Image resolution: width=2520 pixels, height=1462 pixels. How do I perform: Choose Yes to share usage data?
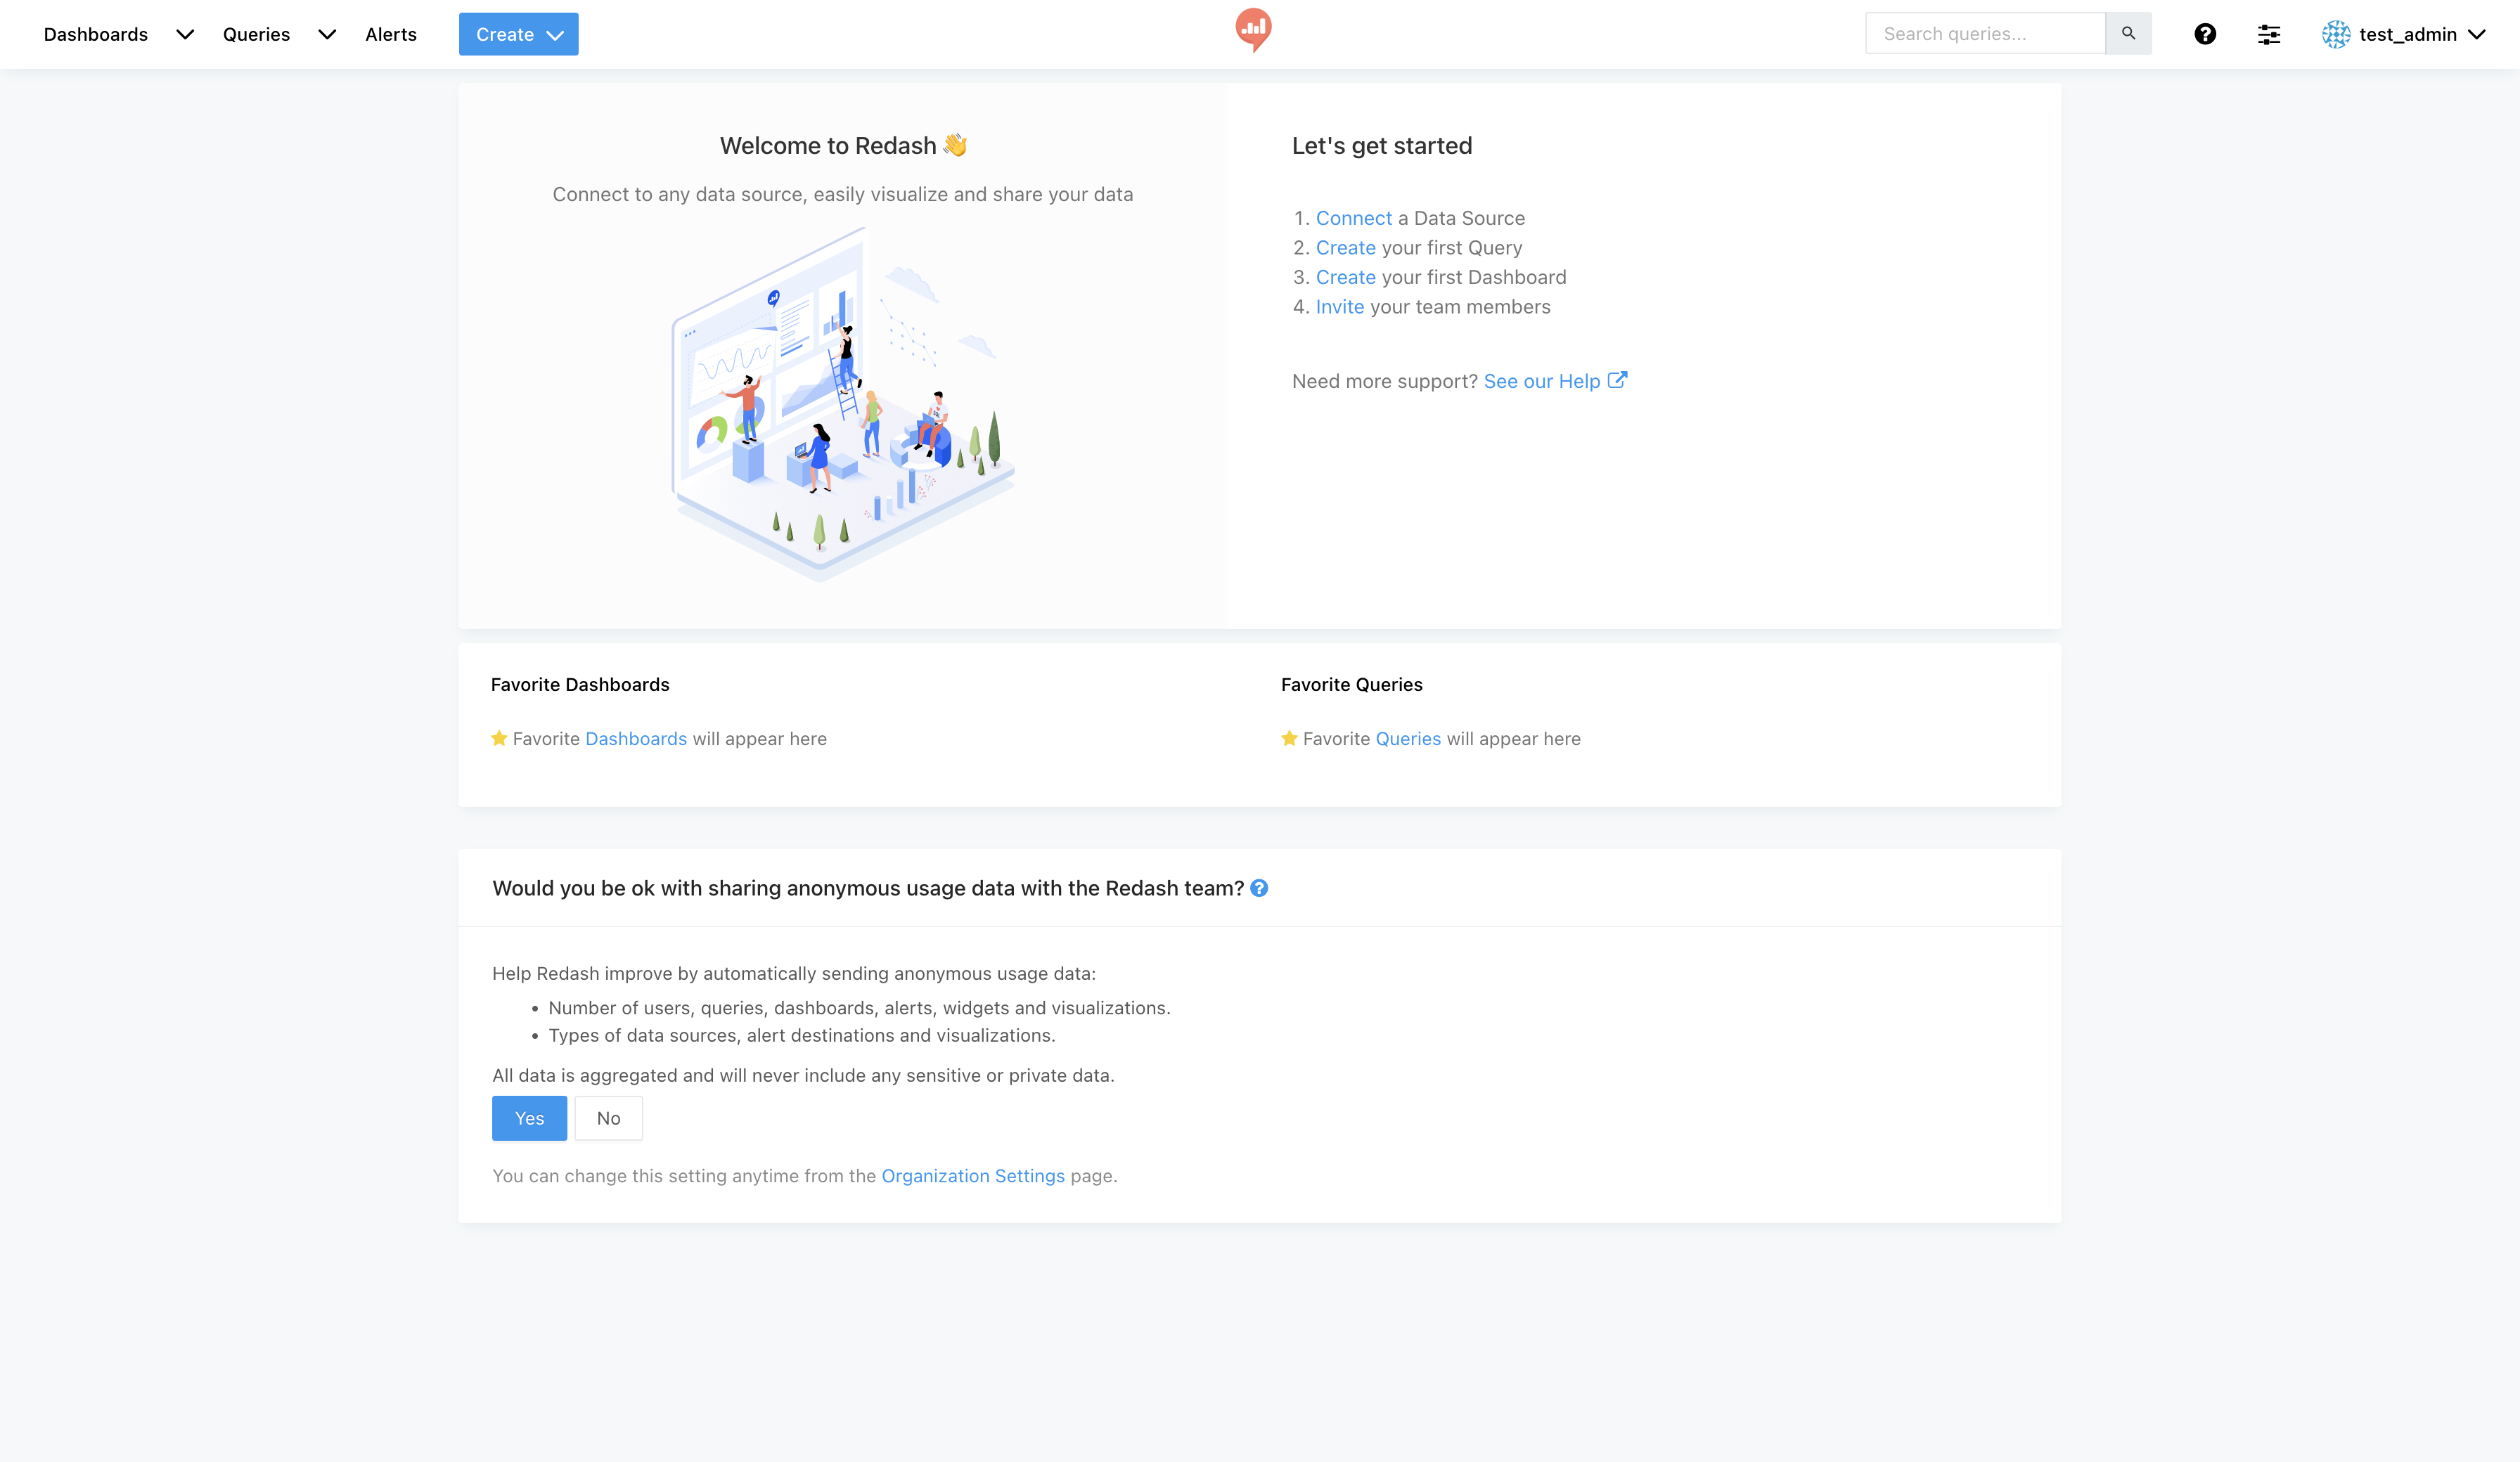coord(529,1118)
